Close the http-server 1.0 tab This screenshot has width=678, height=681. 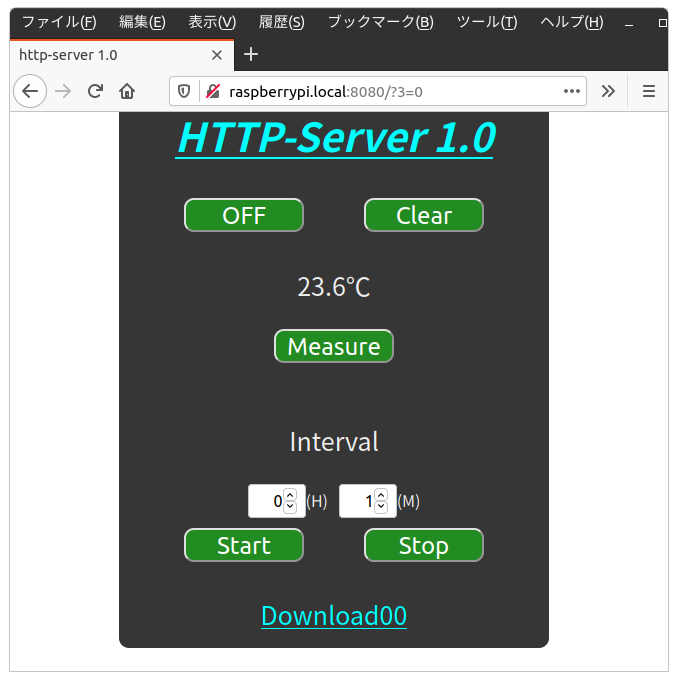coord(217,54)
